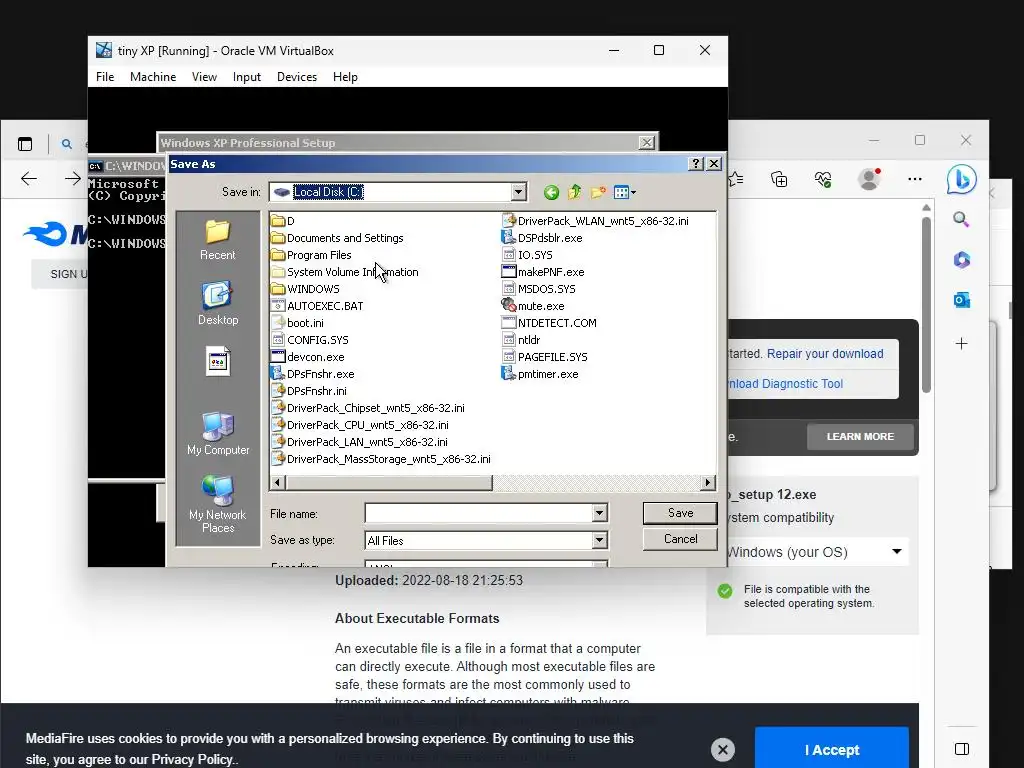Select DPsFnshr.ini file
The height and width of the screenshot is (768, 1024).
tap(309, 391)
